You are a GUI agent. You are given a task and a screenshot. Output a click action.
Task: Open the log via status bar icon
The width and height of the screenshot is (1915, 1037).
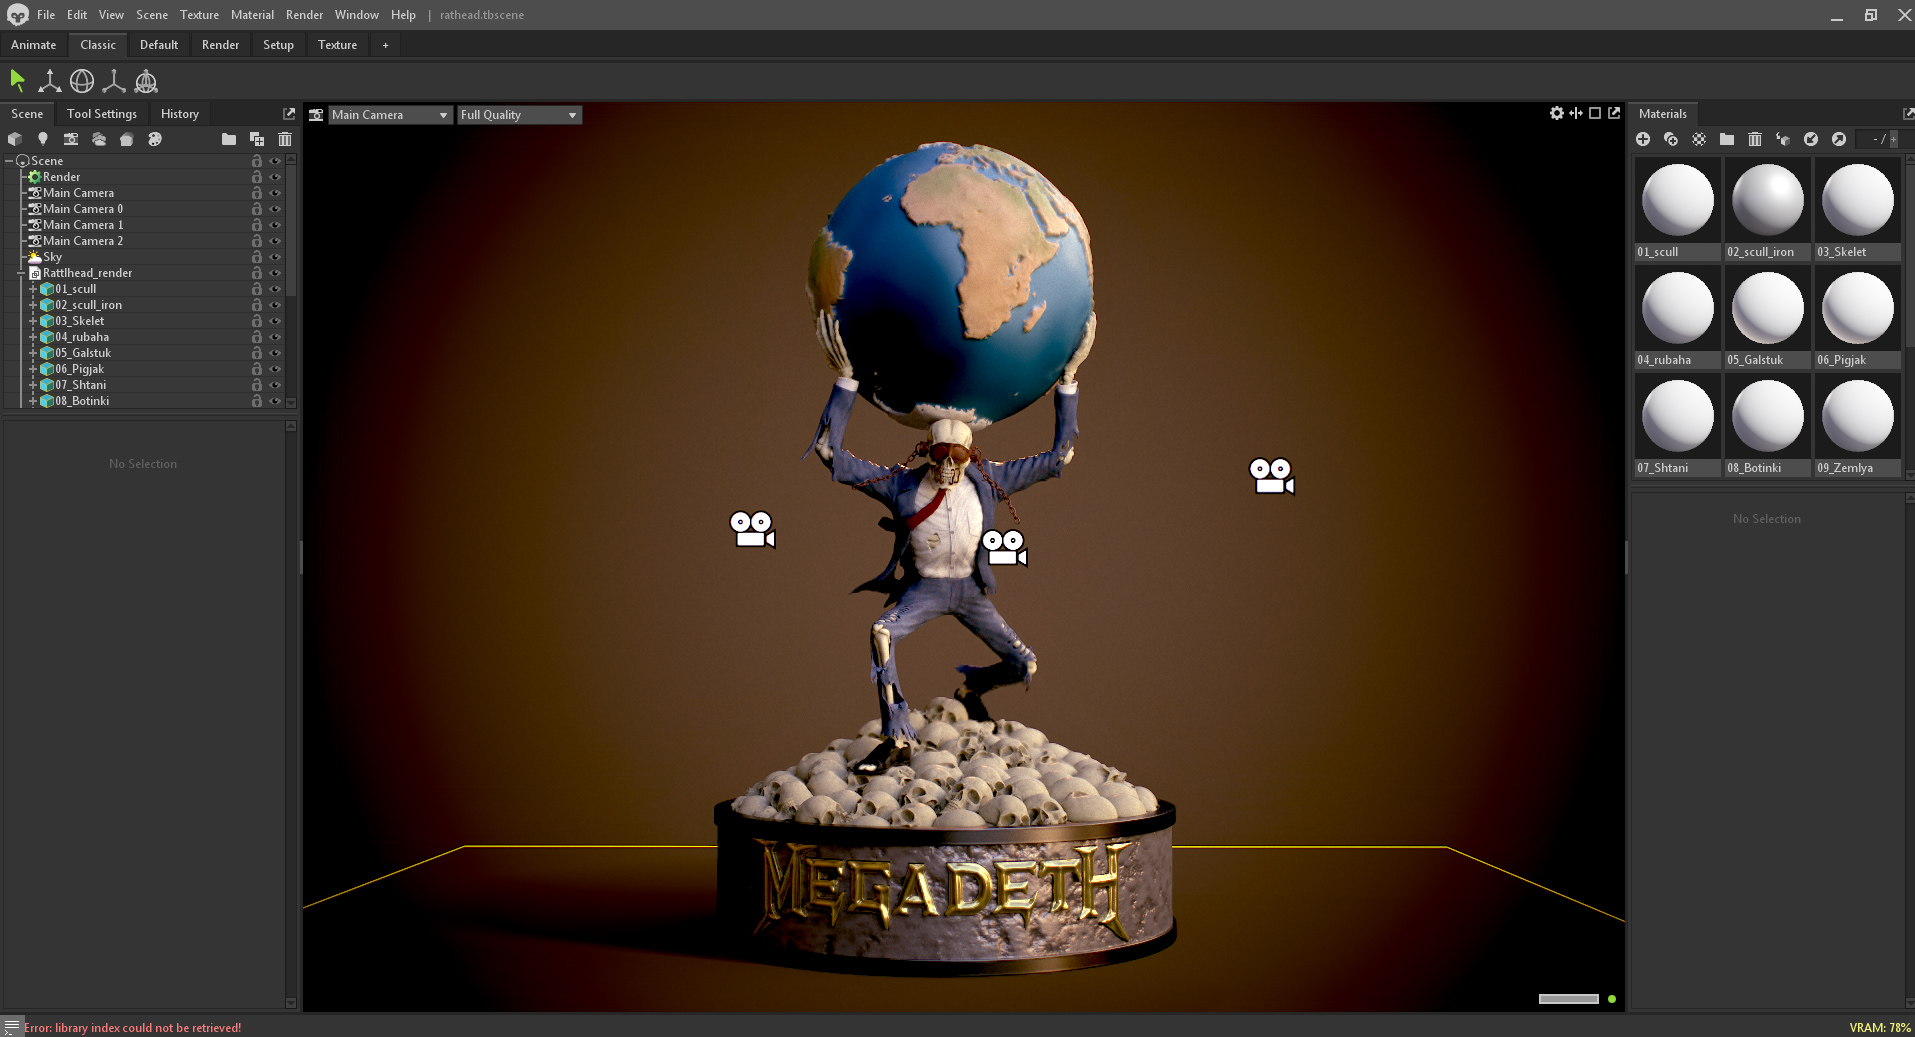12,1027
